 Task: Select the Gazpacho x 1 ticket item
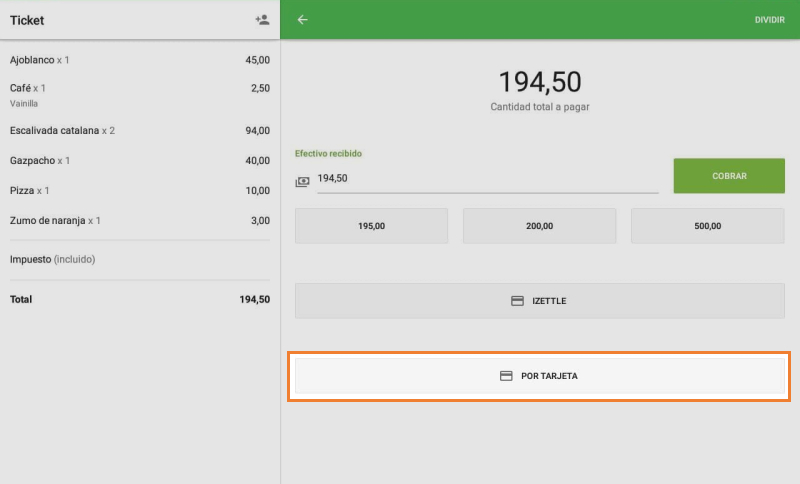click(139, 160)
